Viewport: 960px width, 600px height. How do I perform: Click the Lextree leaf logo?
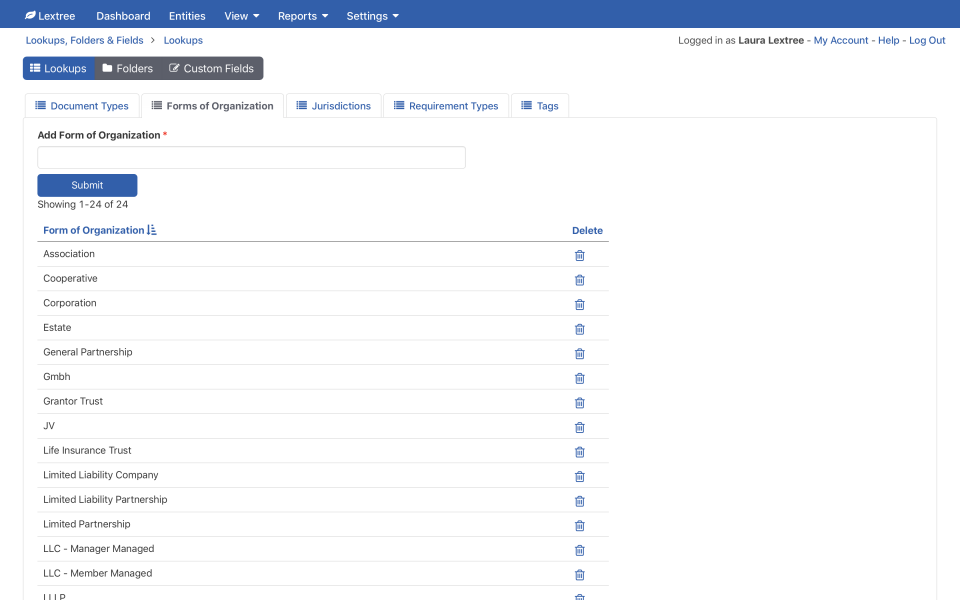(x=28, y=14)
